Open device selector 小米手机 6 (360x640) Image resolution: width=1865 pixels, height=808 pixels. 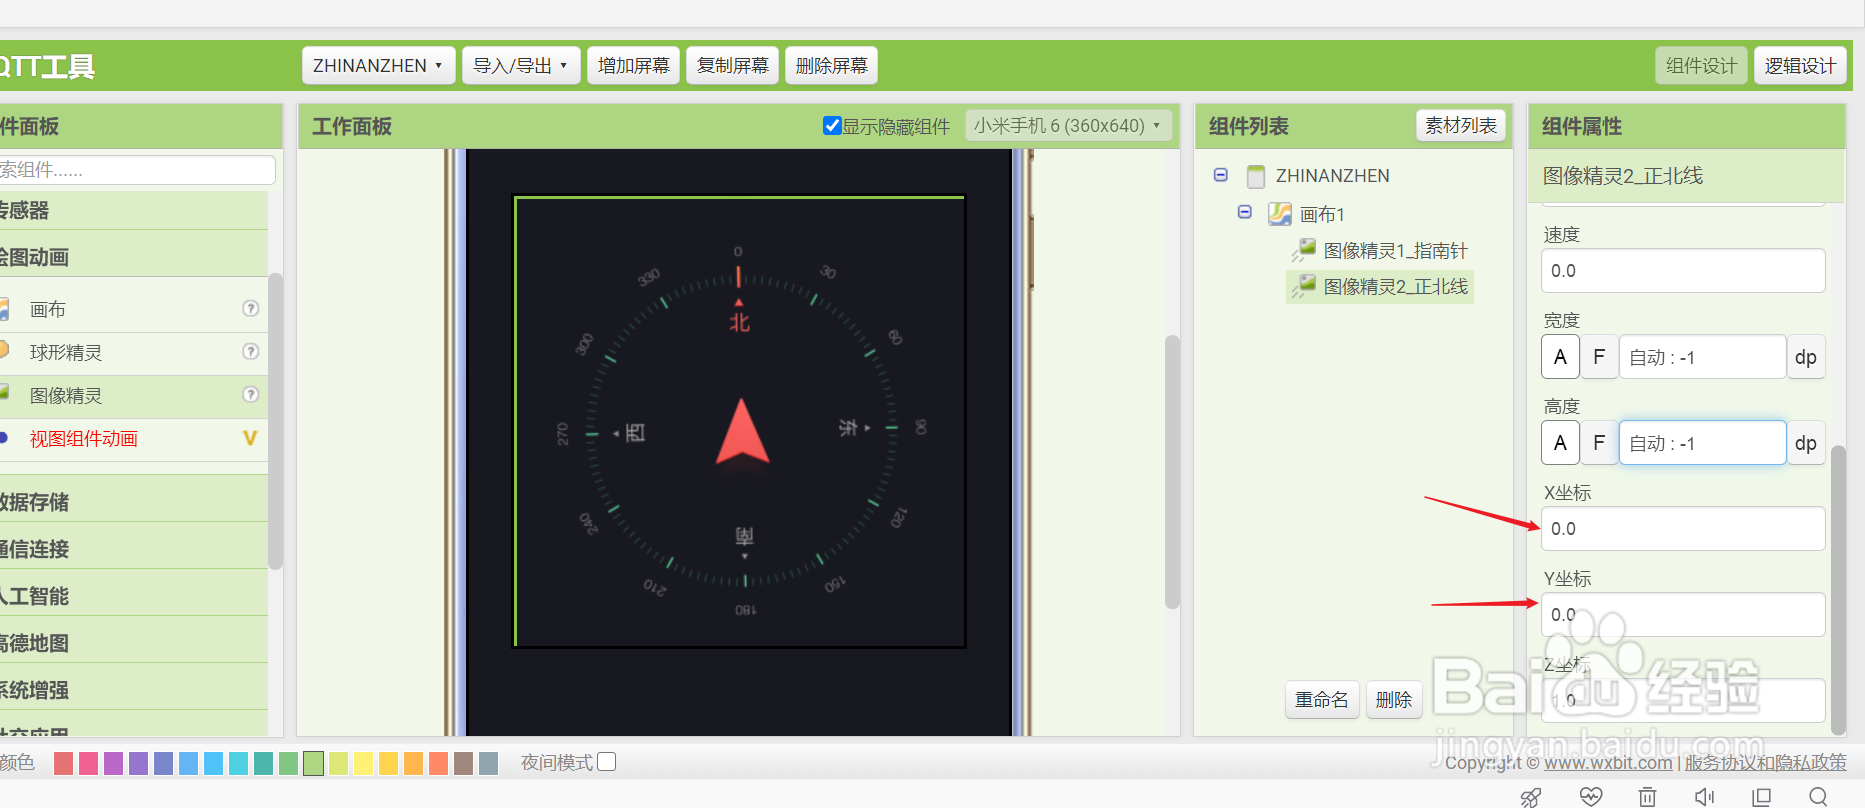tap(1068, 125)
